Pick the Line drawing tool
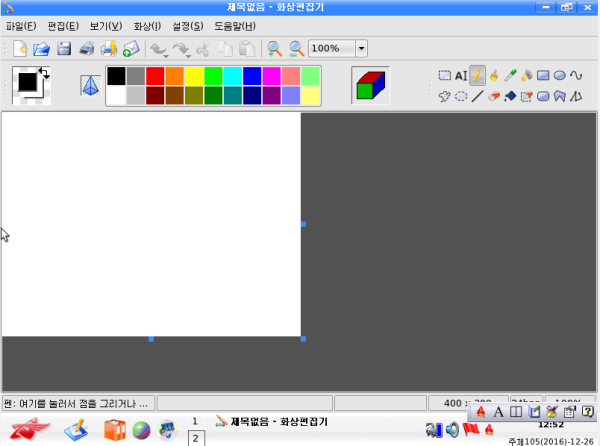 [x=477, y=97]
